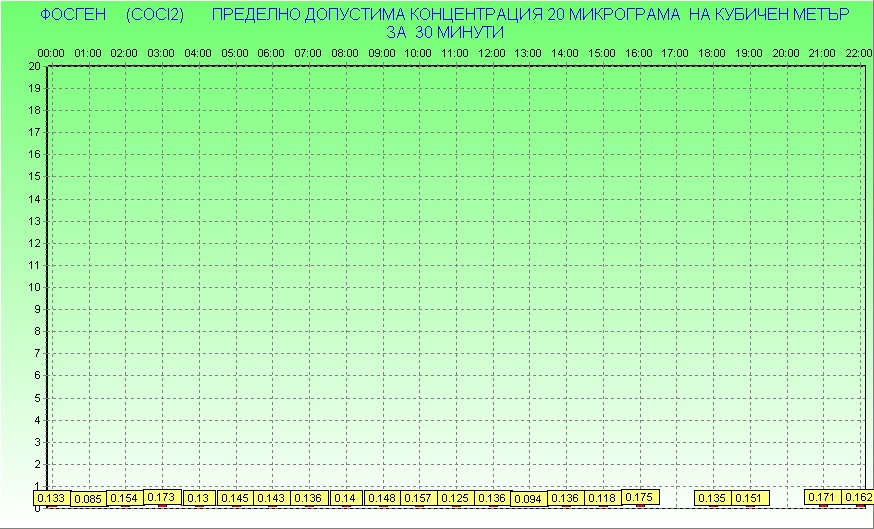
Task: Click the 12:00 time axis label
Action: coord(491,53)
